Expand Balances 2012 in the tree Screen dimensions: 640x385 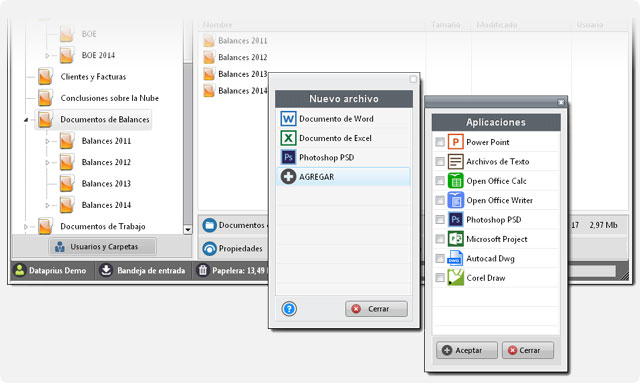[47, 162]
